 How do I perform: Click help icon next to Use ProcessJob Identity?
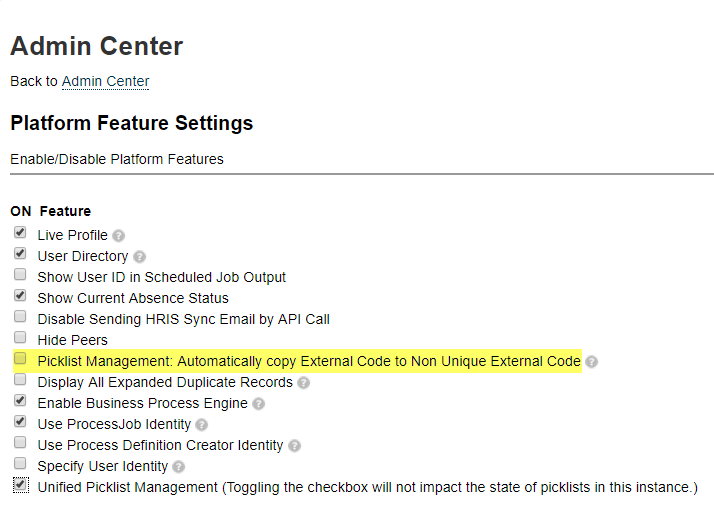click(x=202, y=425)
